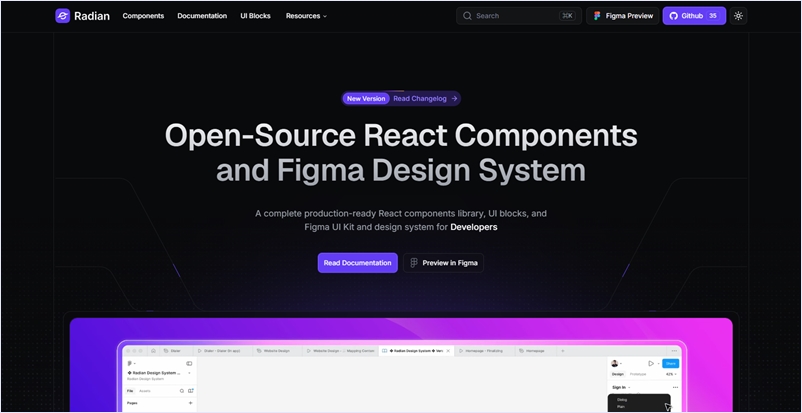Click the New Version badge
The width and height of the screenshot is (802, 413).
[x=366, y=99]
